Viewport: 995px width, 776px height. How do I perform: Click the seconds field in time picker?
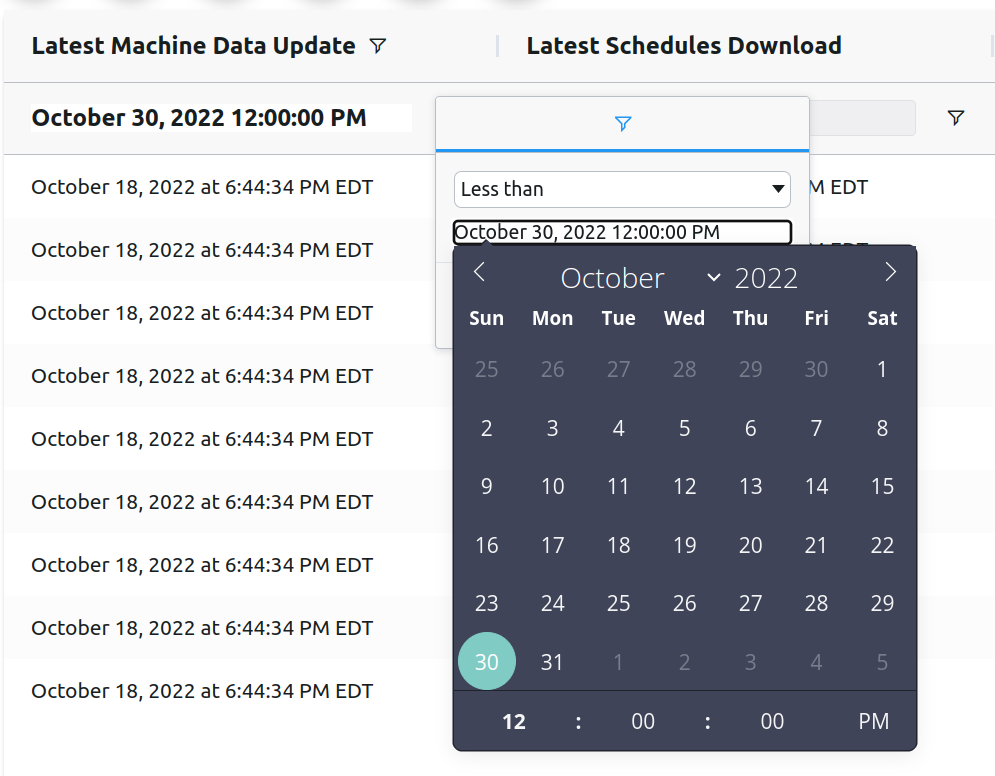(772, 721)
